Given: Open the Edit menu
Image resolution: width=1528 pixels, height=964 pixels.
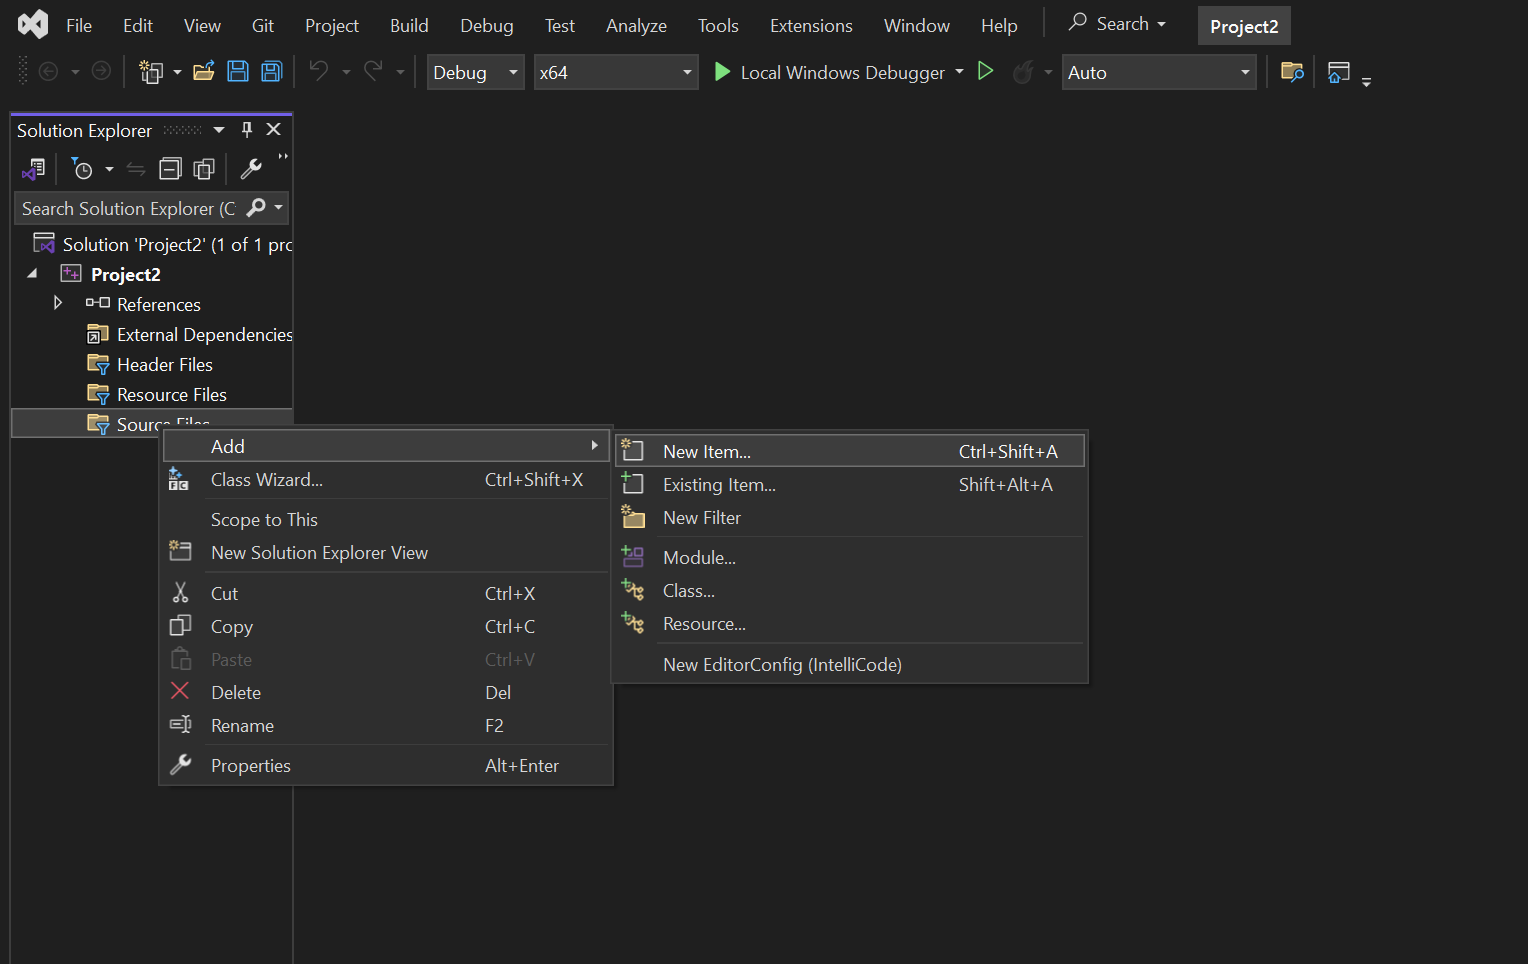Looking at the screenshot, I should pyautogui.click(x=138, y=25).
